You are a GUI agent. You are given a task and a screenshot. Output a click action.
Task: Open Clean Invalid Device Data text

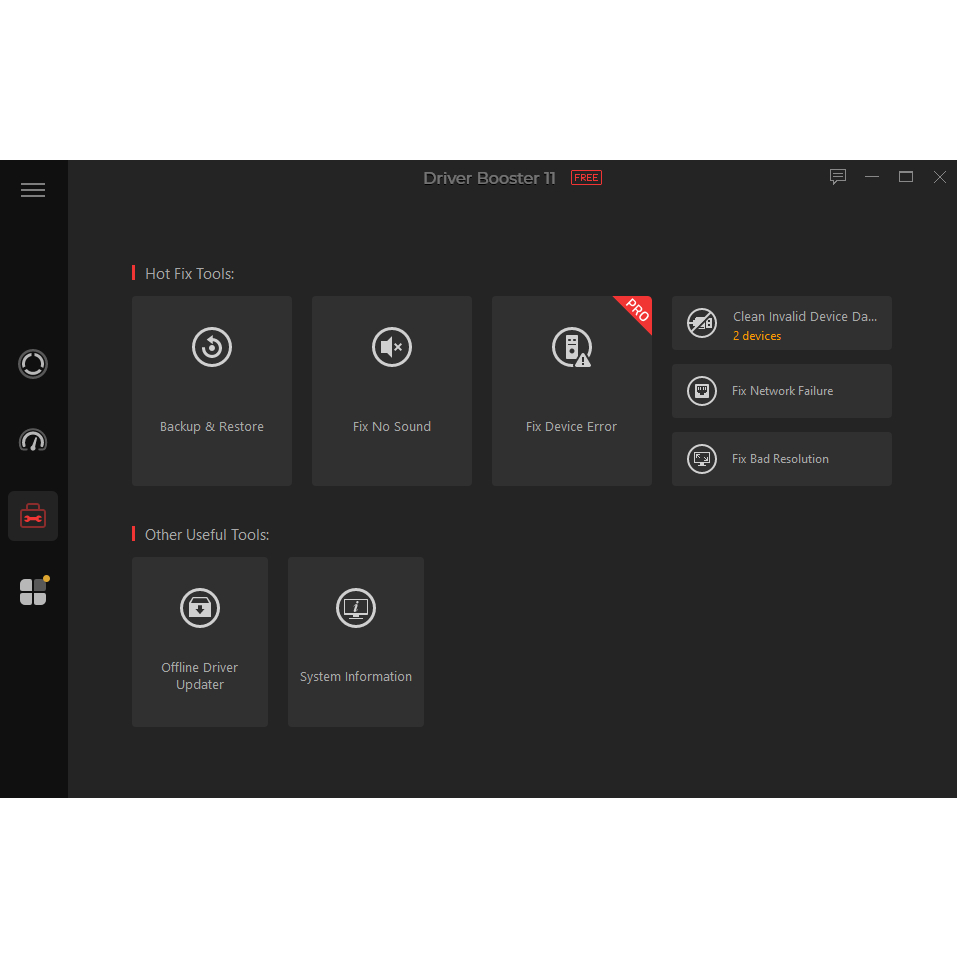point(804,317)
